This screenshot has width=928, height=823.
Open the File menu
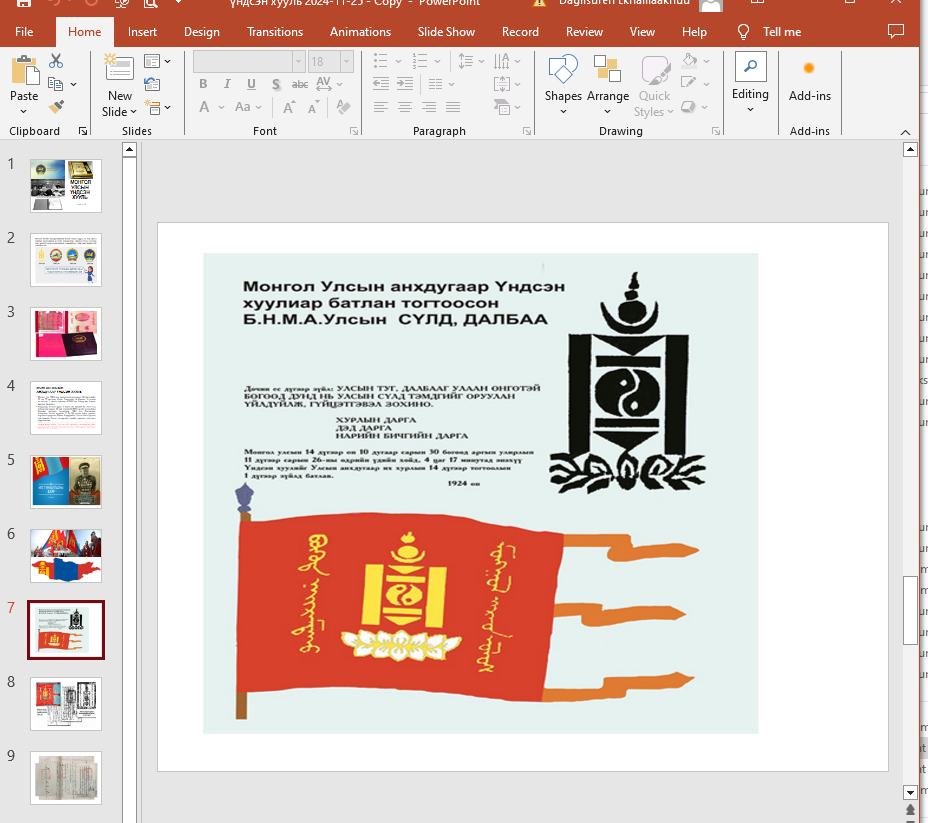click(24, 32)
